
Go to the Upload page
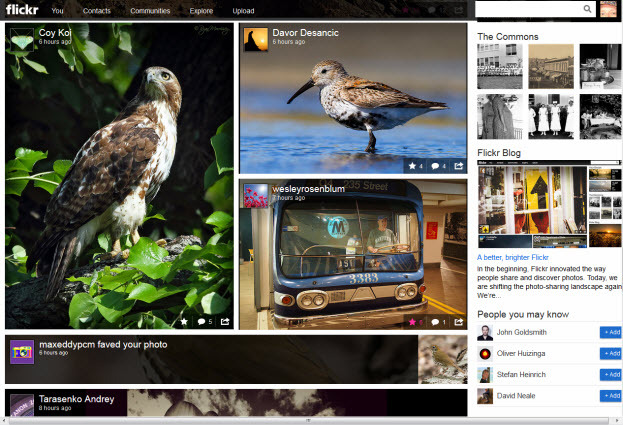243,11
